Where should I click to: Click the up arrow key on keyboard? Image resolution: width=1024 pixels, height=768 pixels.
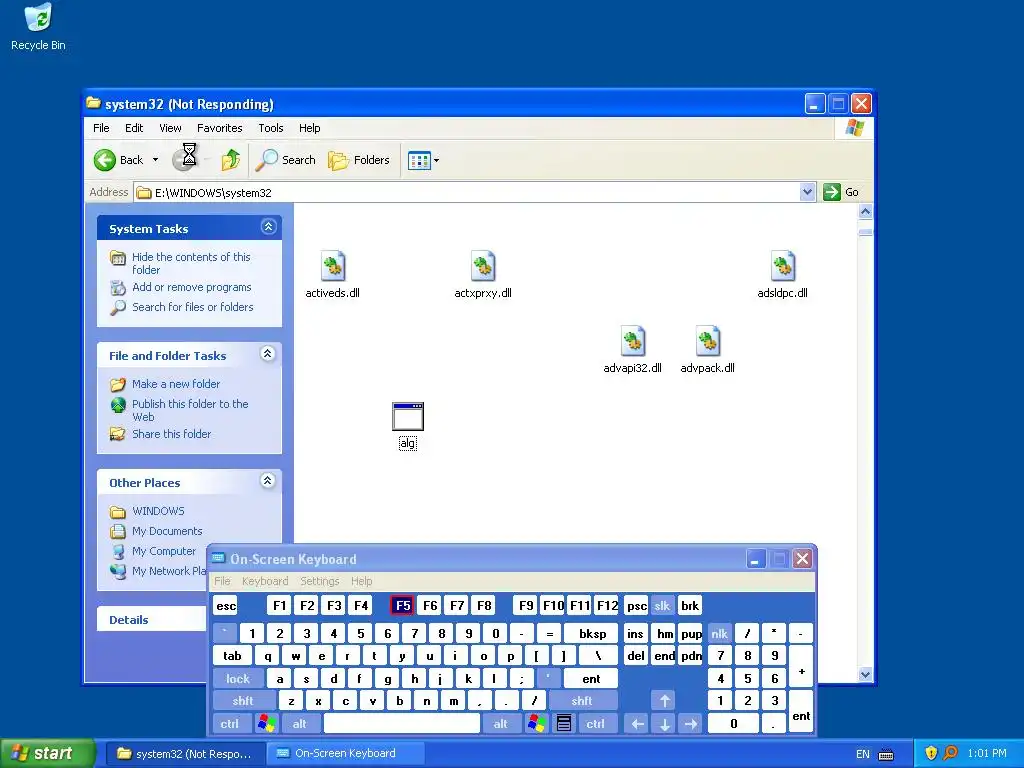[x=664, y=701]
